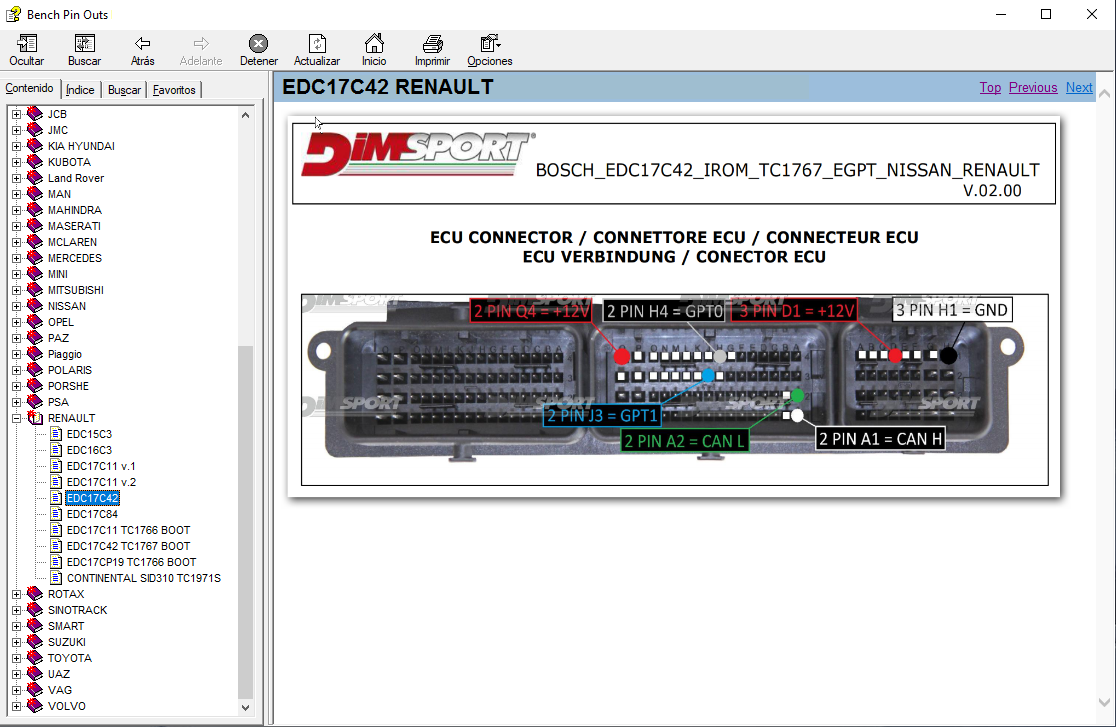1116x727 pixels.
Task: Click the Buscar toolbar icon
Action: (x=84, y=43)
